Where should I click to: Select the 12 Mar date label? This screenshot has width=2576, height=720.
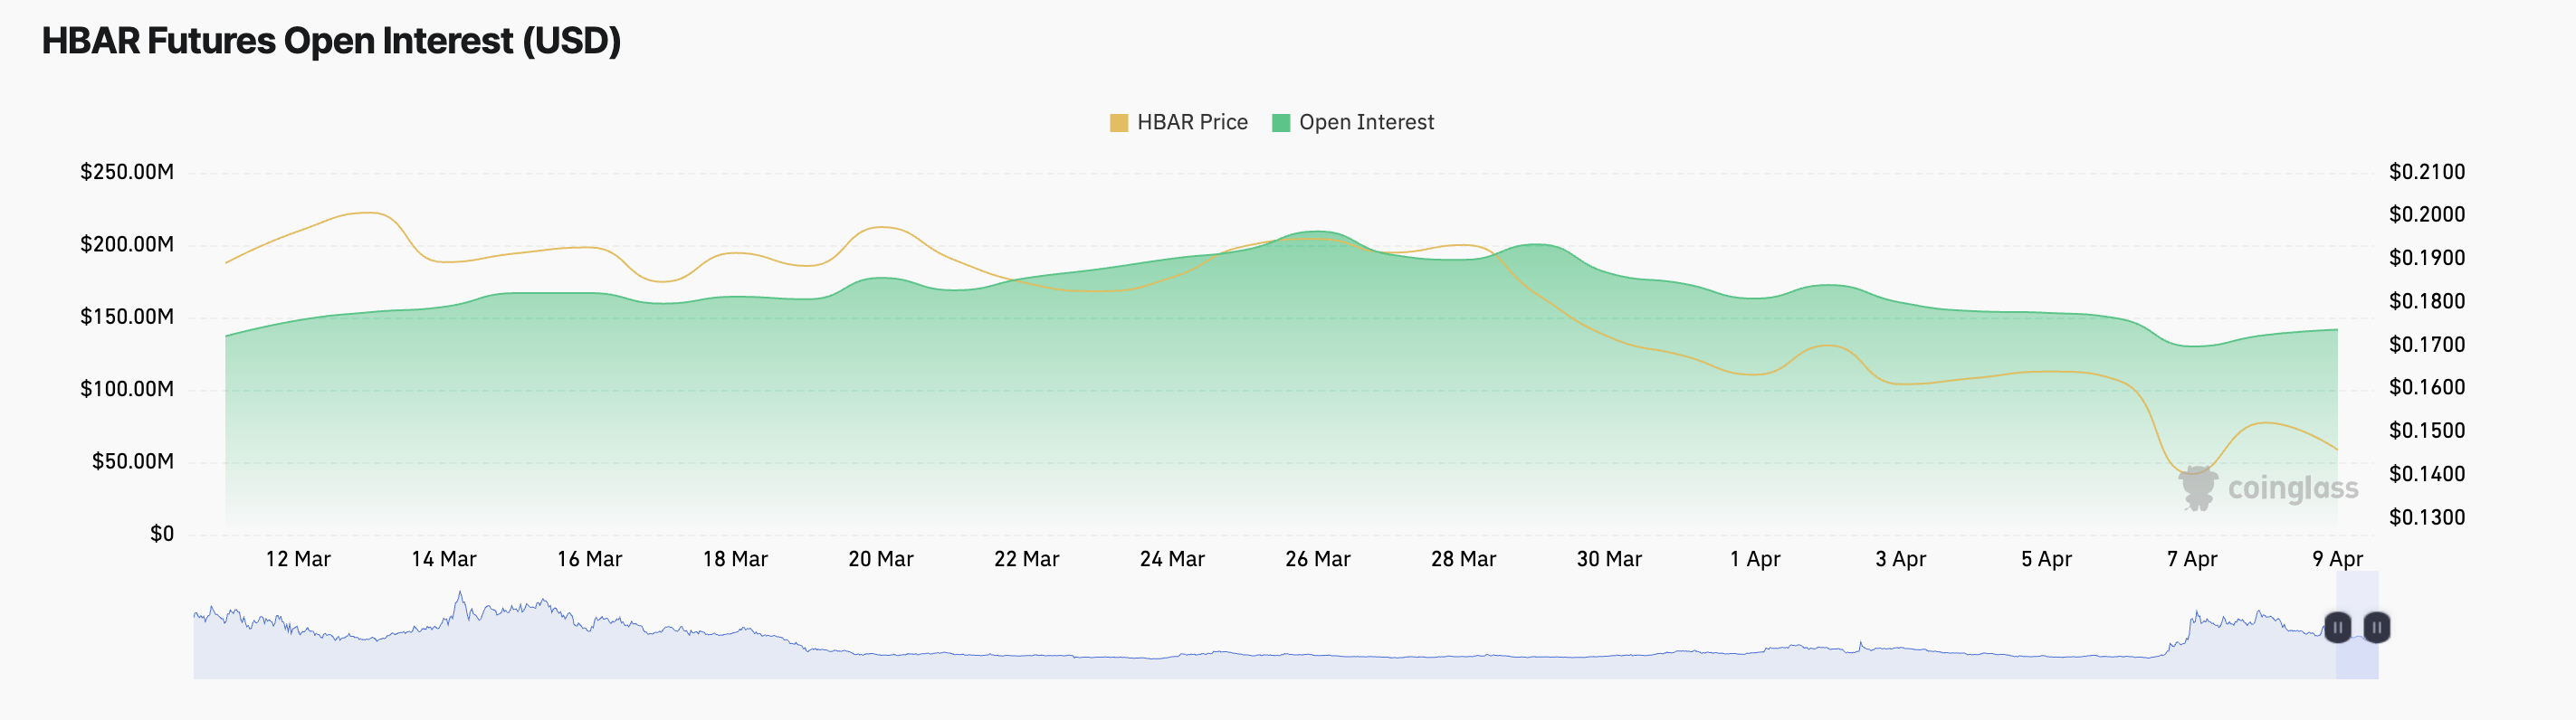click(x=298, y=559)
